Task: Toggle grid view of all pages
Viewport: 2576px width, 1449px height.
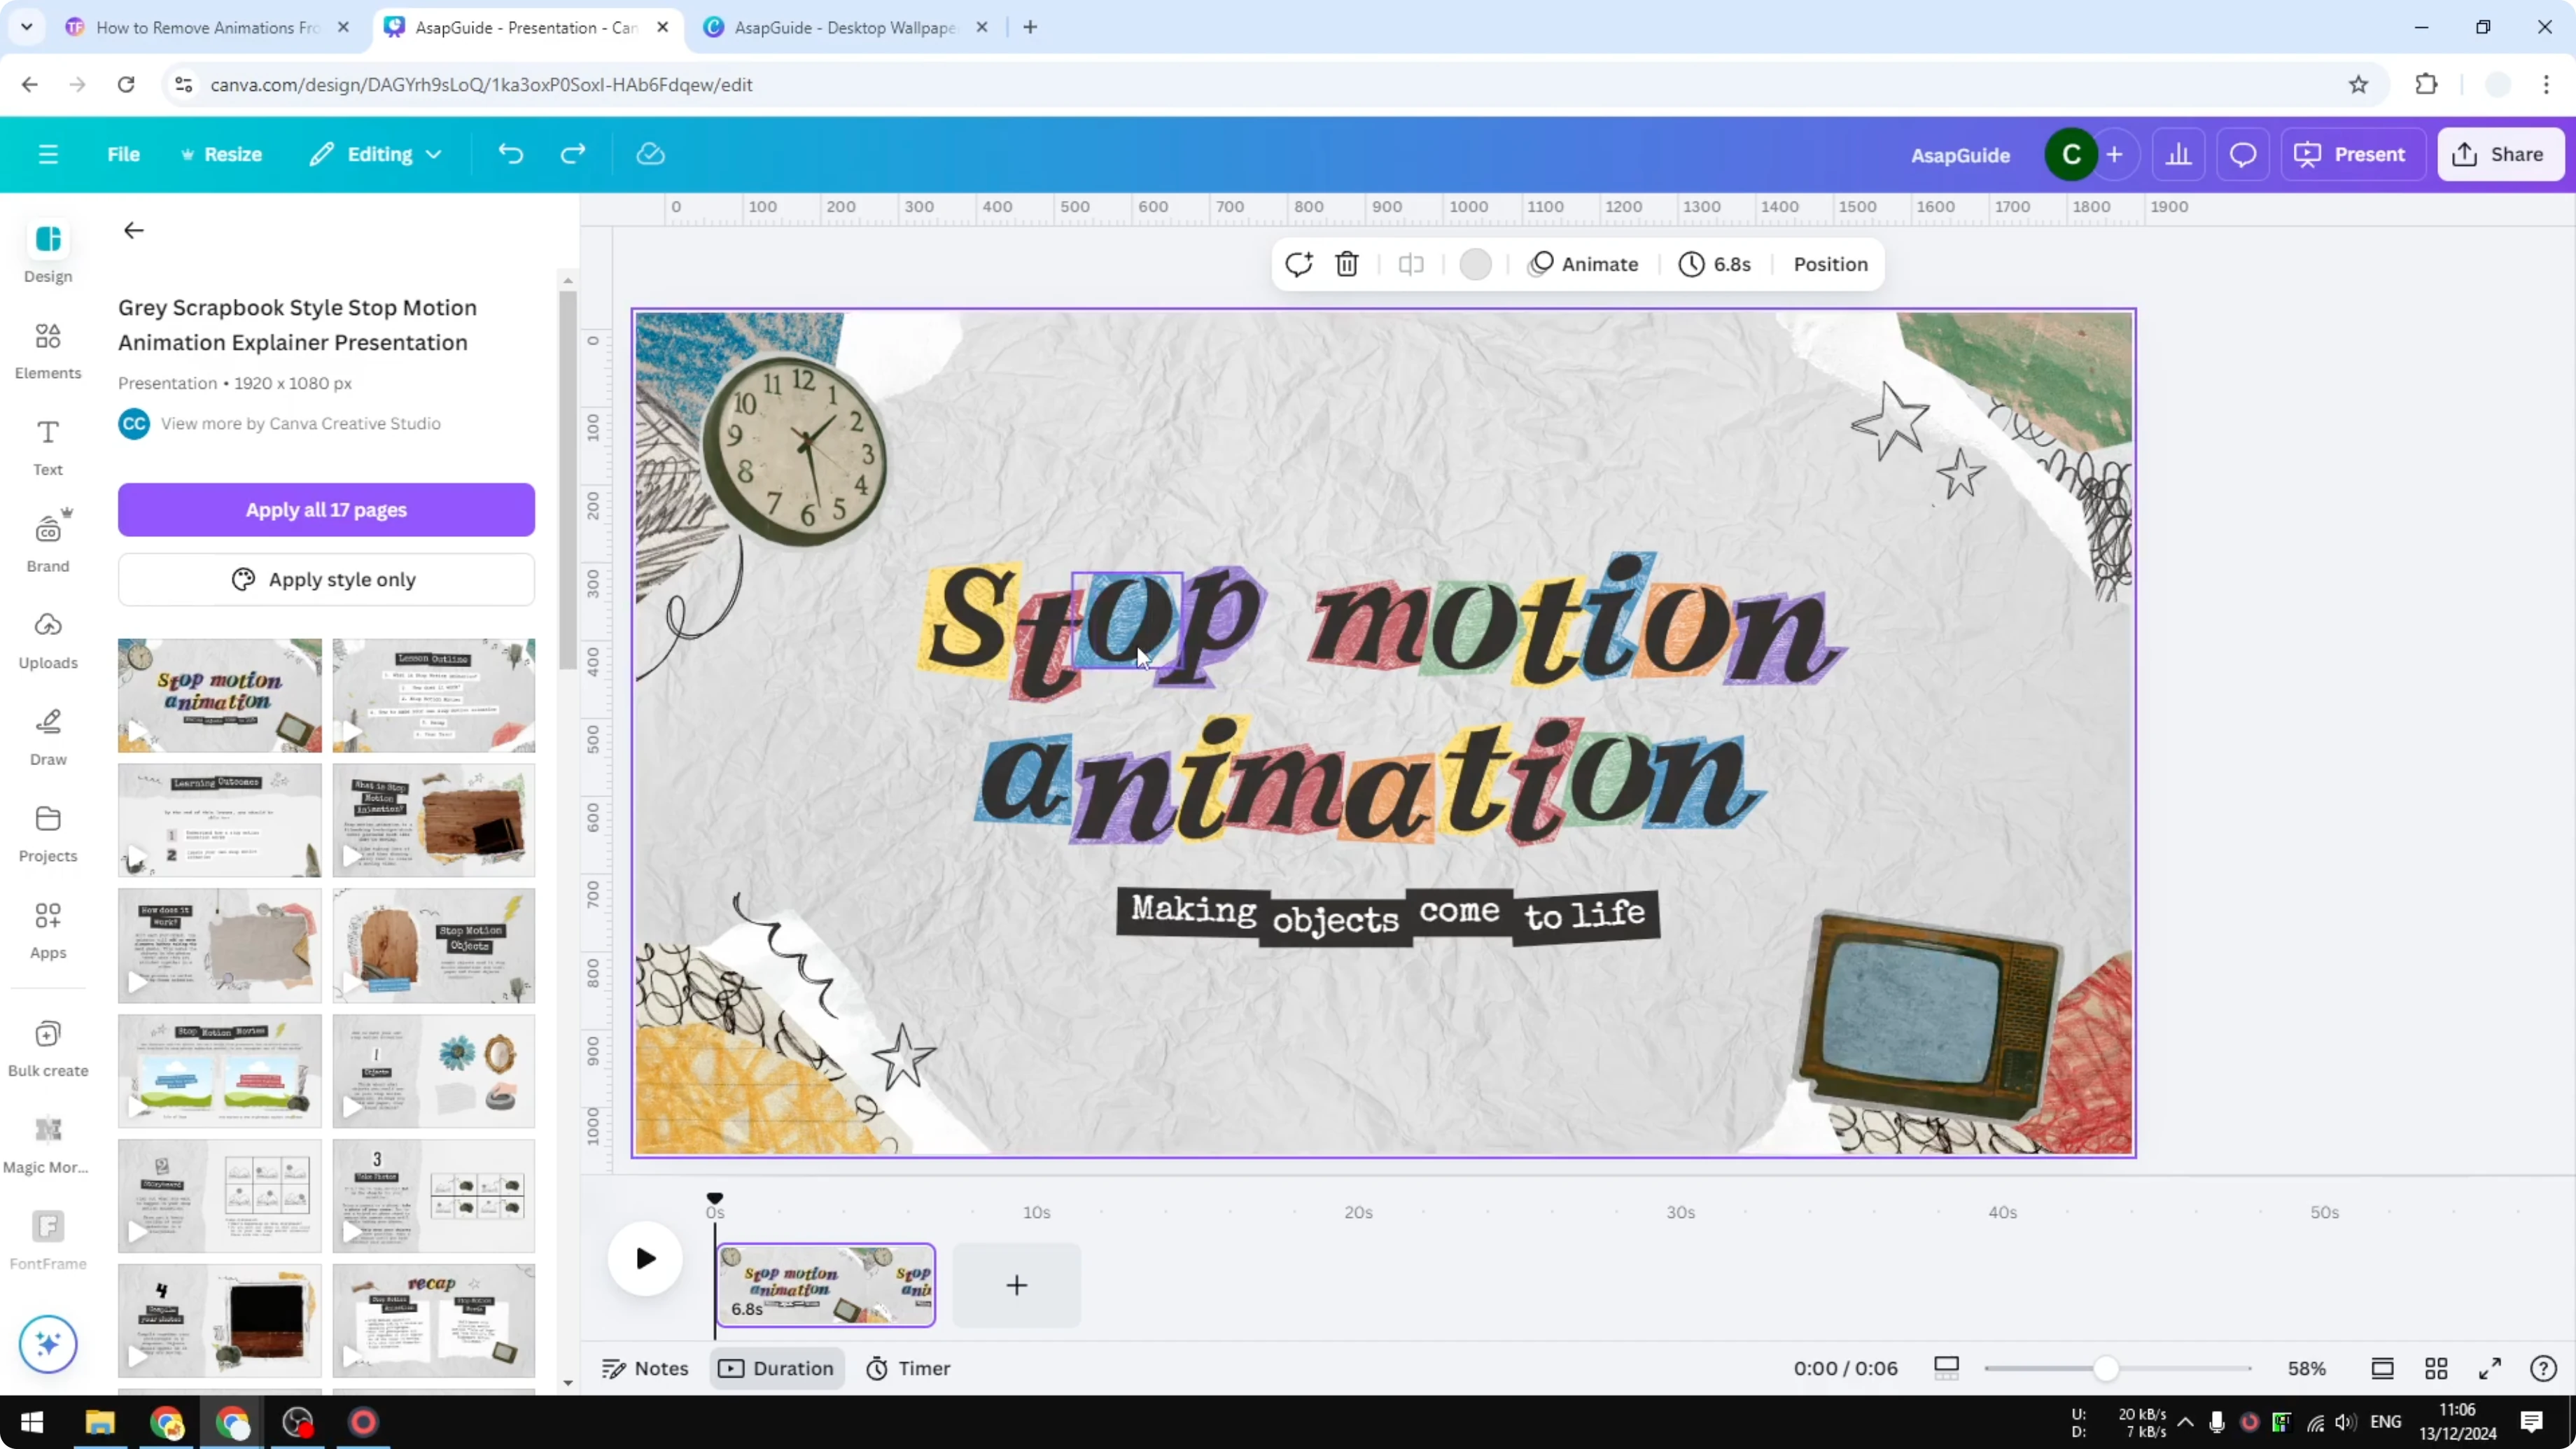Action: click(2436, 1368)
